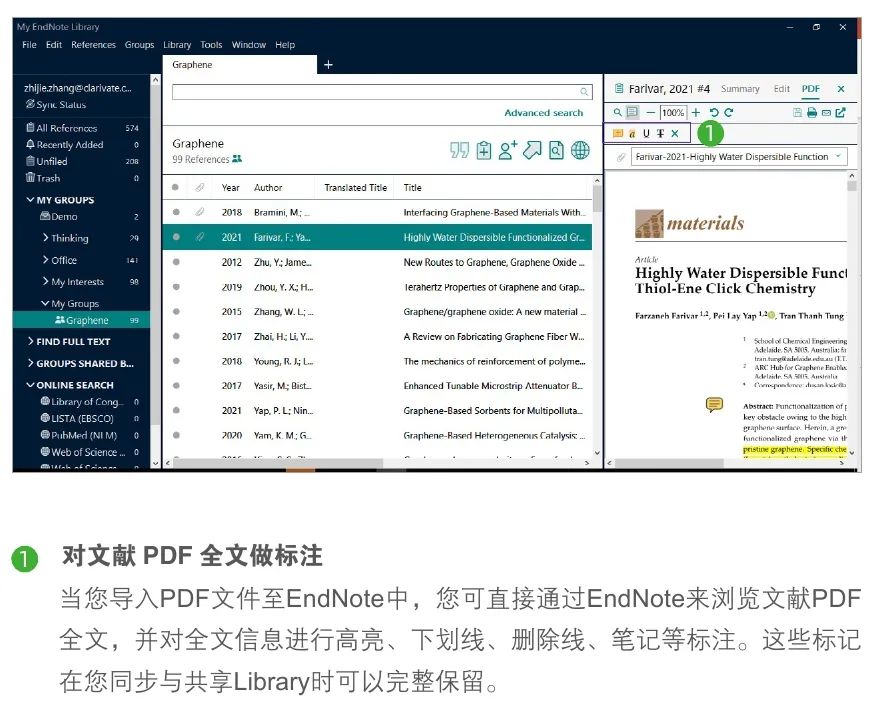Toggle read status dot for Young 2018

[x=176, y=361]
